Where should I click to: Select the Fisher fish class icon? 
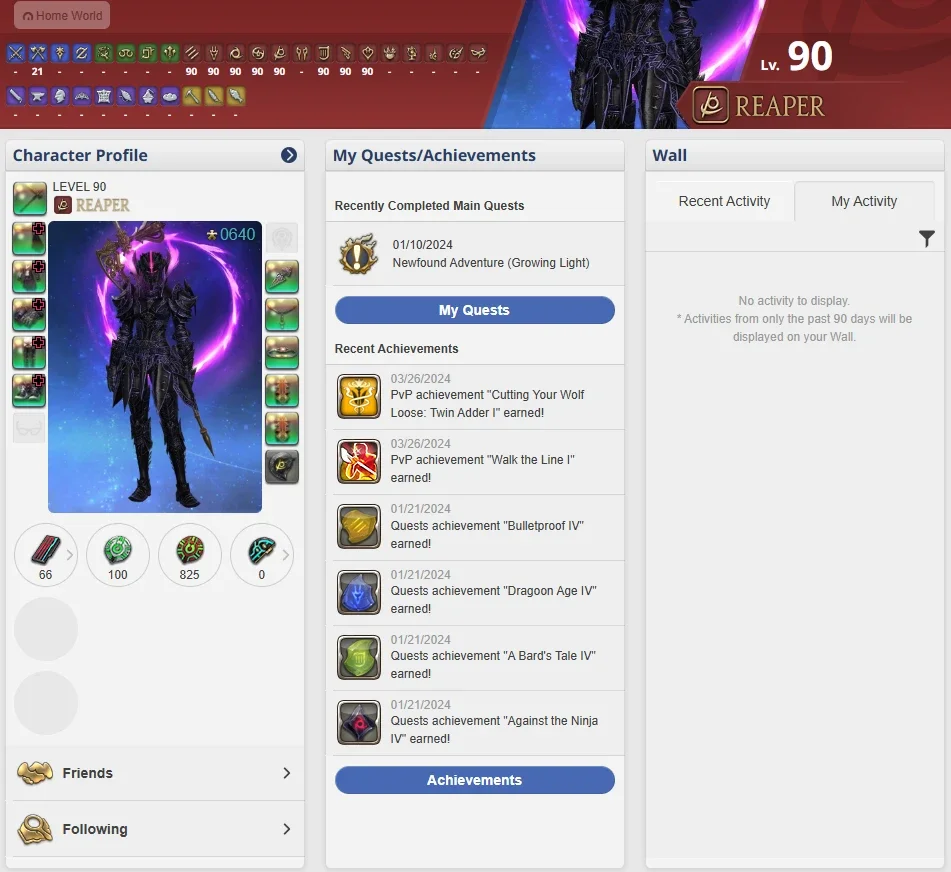point(235,96)
